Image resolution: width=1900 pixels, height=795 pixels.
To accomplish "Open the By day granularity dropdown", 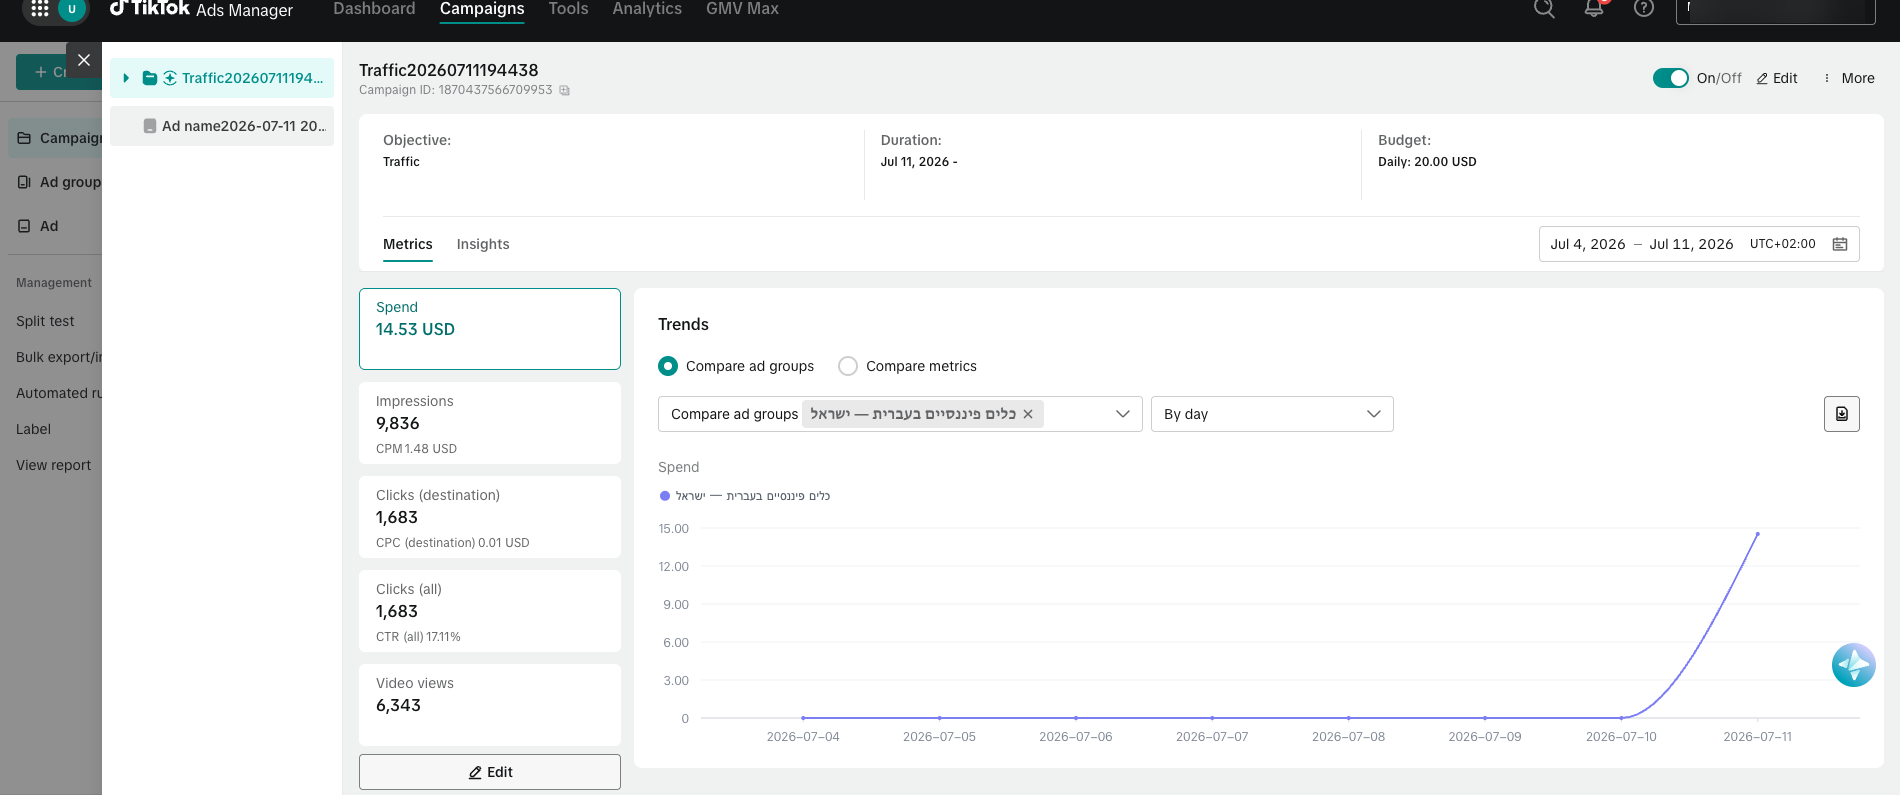I will tap(1272, 414).
